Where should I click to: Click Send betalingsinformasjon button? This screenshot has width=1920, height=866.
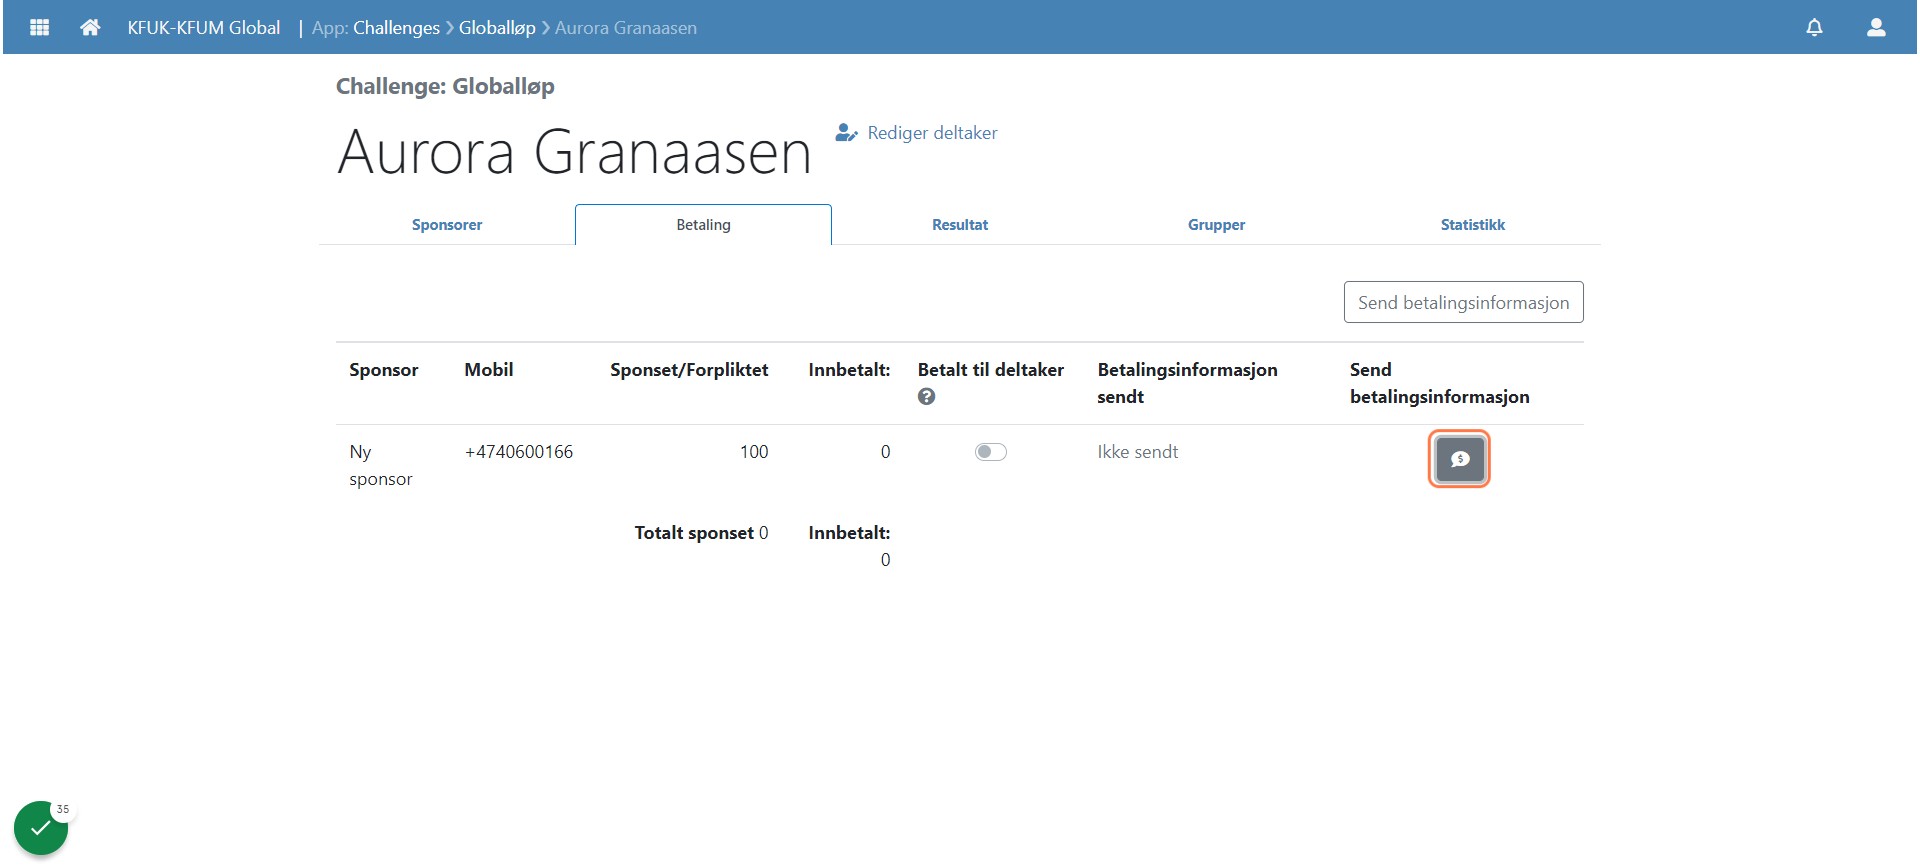coord(1464,302)
